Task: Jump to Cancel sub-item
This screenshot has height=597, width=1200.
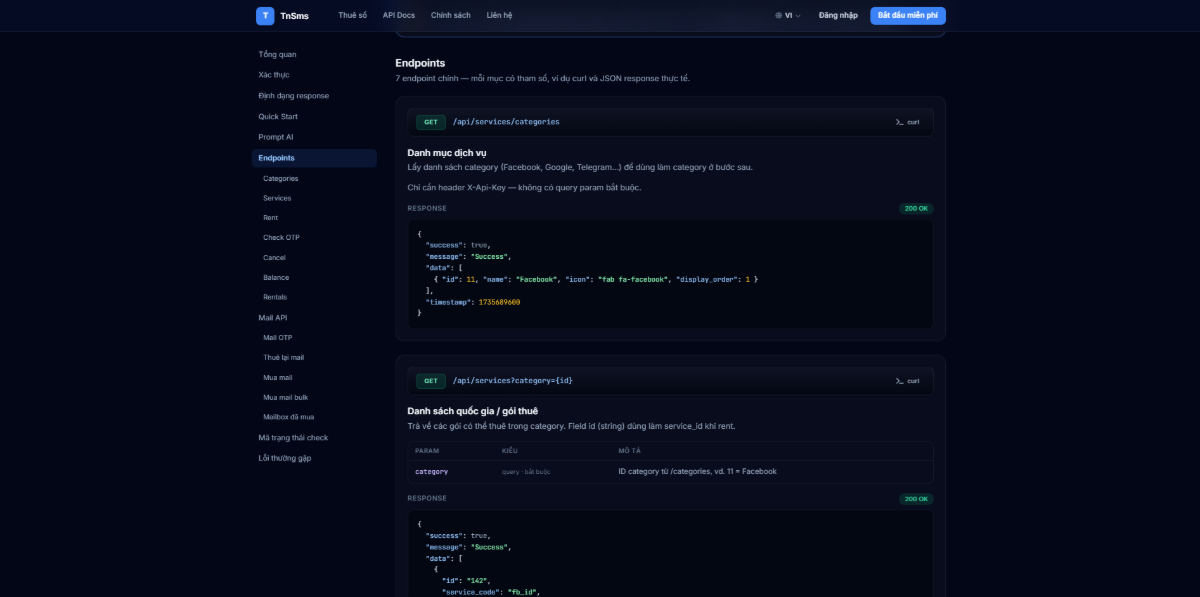Action: pos(274,257)
